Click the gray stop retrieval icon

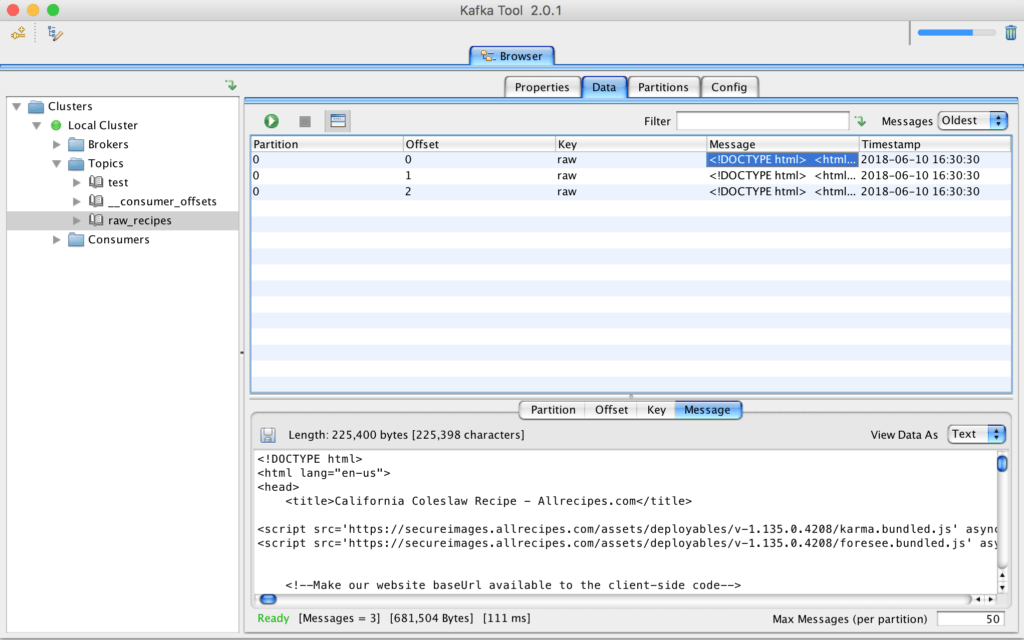[304, 120]
